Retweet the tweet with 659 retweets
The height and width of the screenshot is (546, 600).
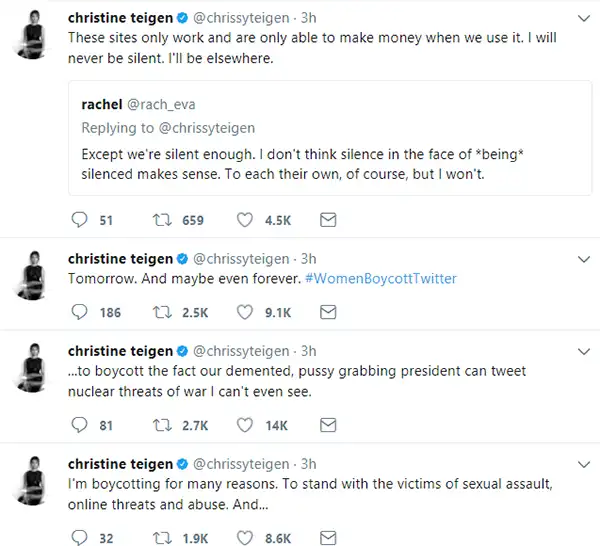tap(162, 220)
